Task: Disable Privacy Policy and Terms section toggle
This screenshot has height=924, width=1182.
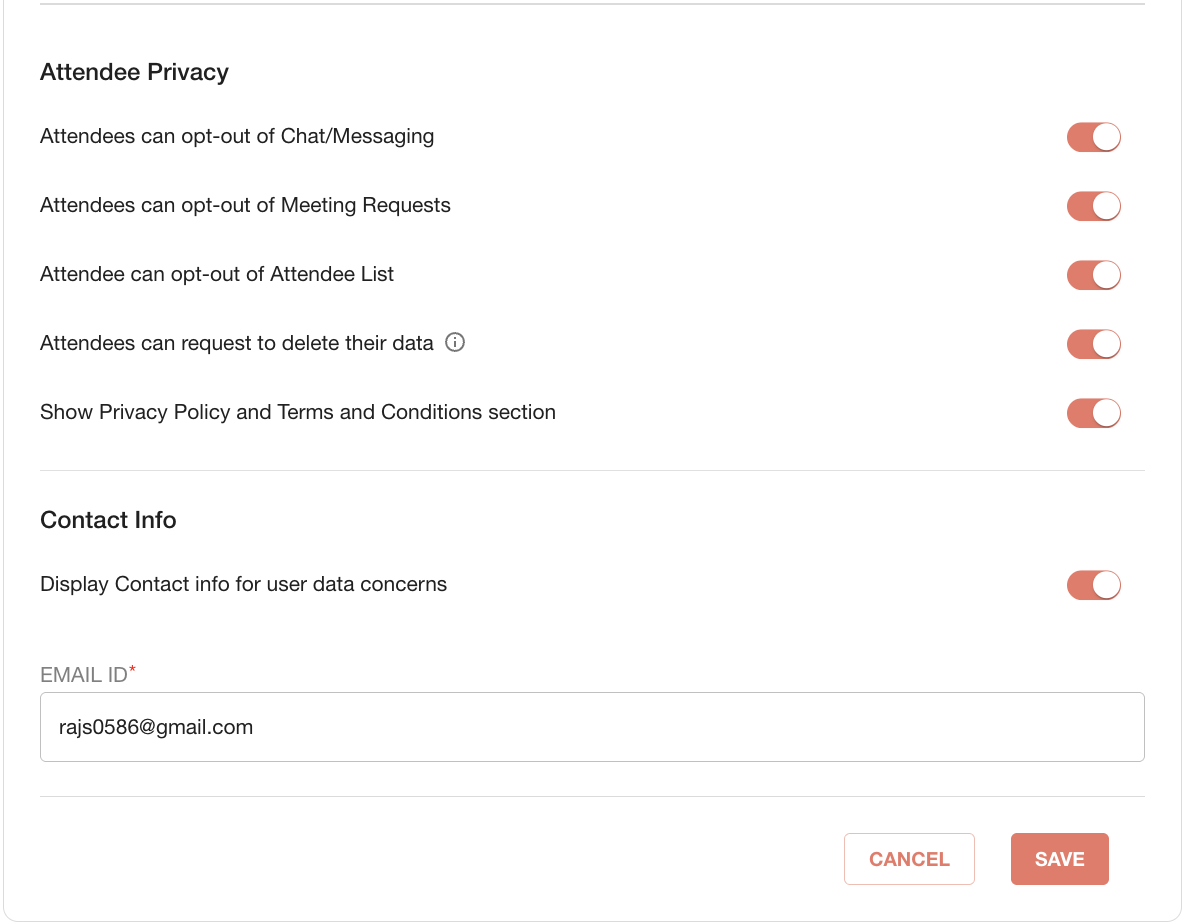Action: (1093, 413)
